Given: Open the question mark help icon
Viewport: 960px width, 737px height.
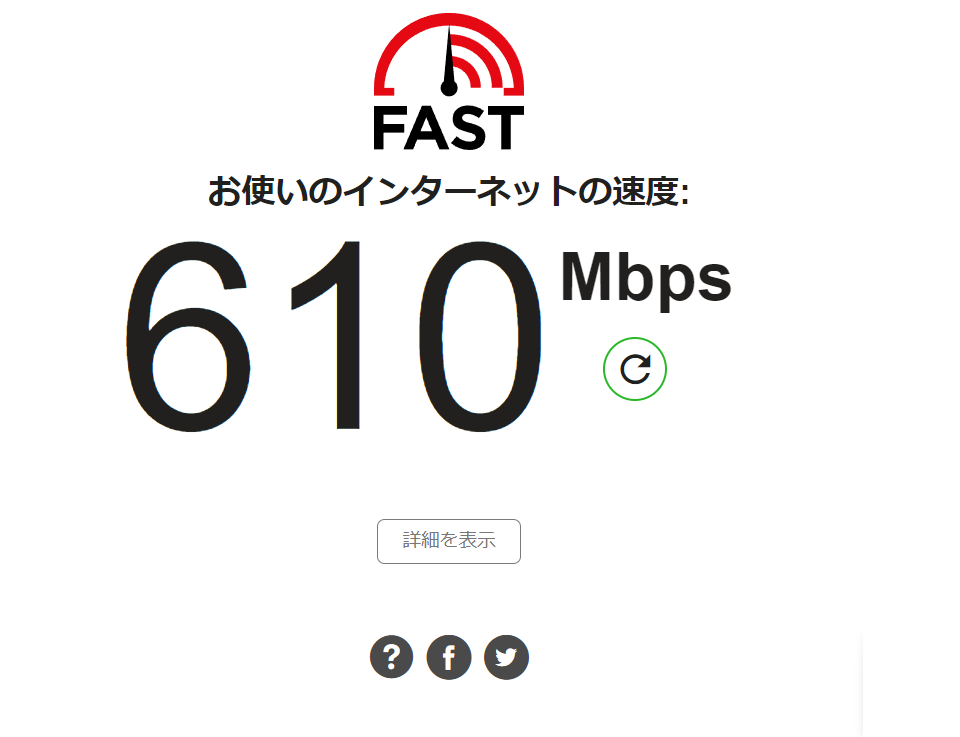Looking at the screenshot, I should (392, 657).
